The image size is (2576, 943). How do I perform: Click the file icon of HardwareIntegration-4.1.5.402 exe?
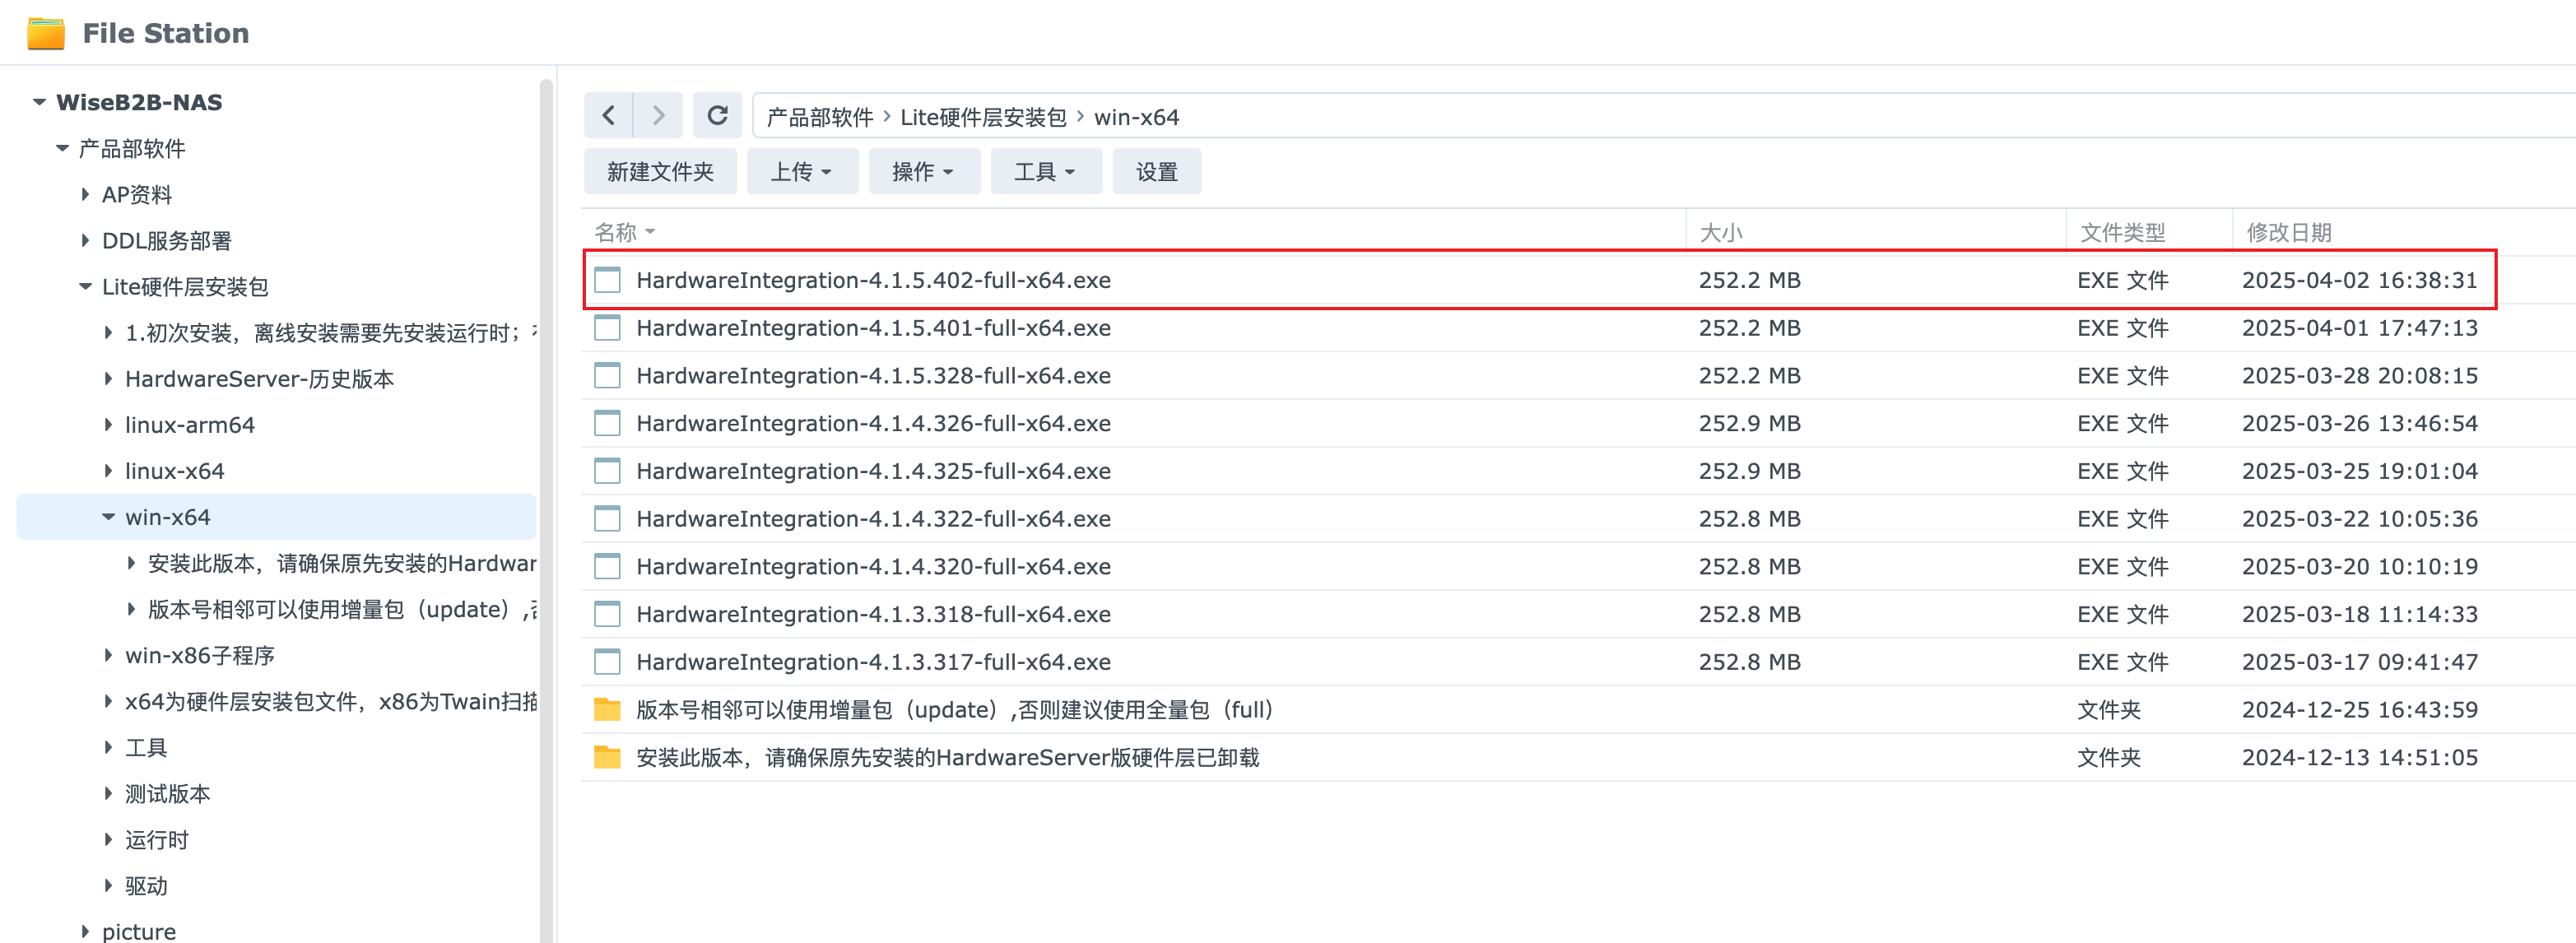click(x=607, y=280)
